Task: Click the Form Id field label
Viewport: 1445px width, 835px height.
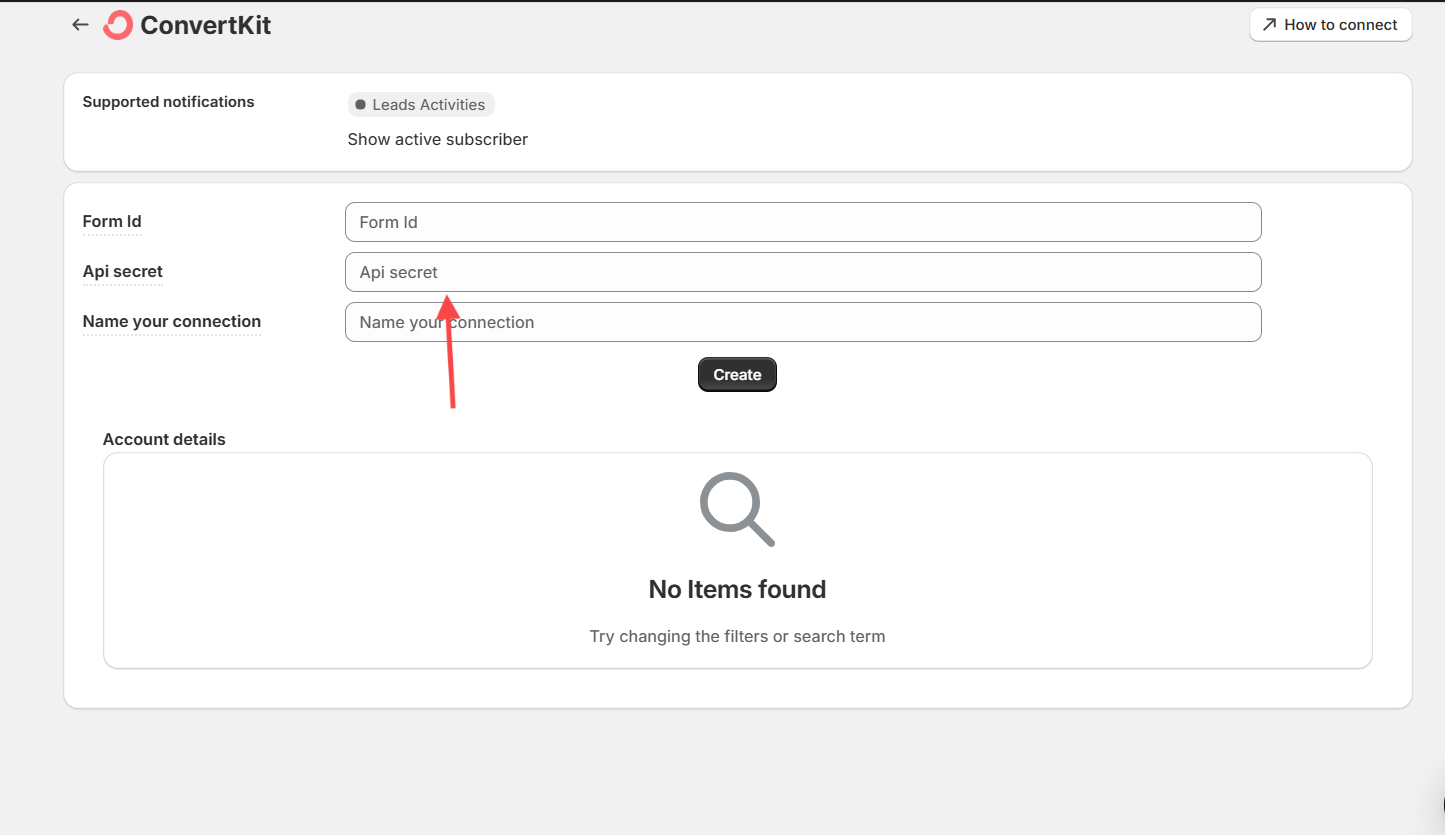Action: click(112, 222)
